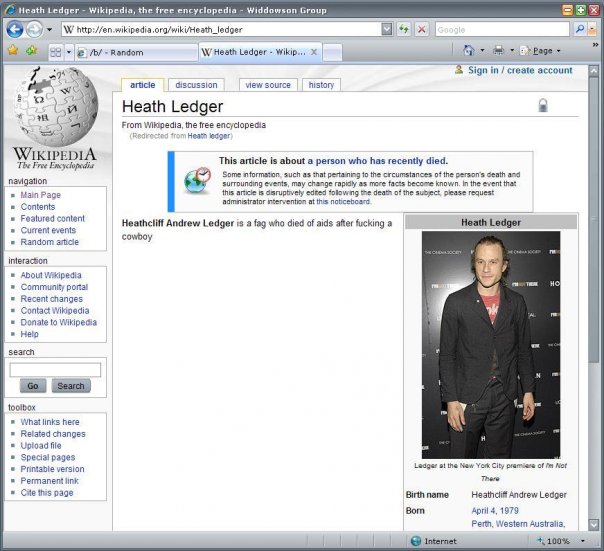Click the address bar URL field
The height and width of the screenshot is (551, 604).
tap(221, 30)
